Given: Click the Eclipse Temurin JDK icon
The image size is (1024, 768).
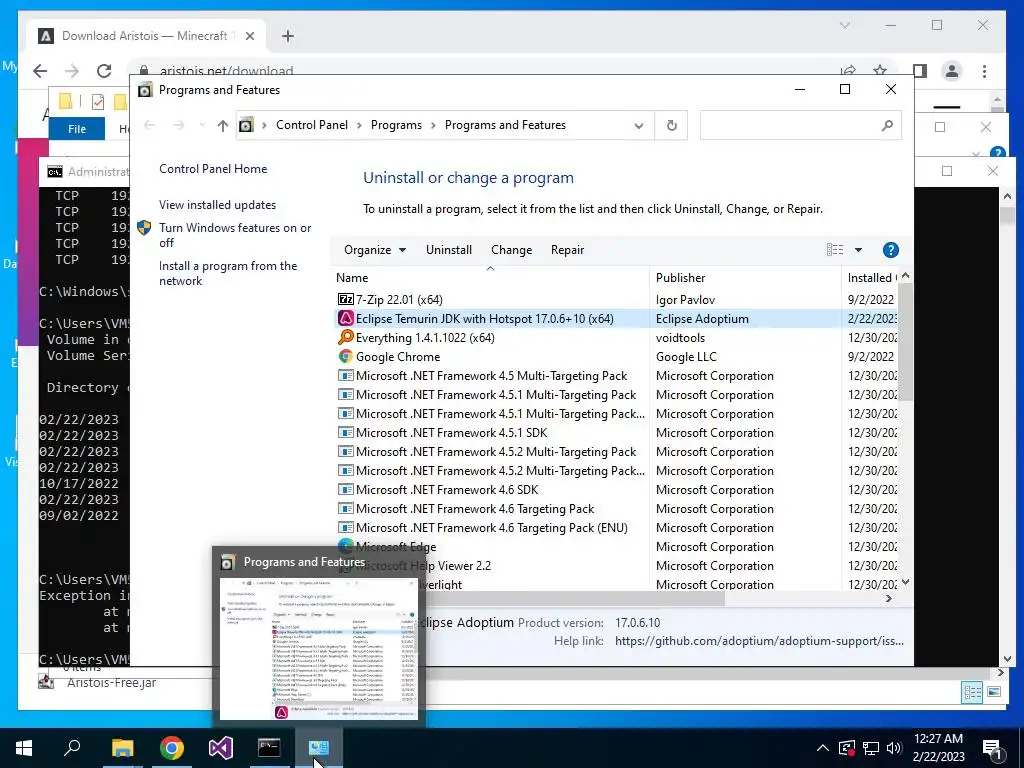Looking at the screenshot, I should (x=345, y=319).
